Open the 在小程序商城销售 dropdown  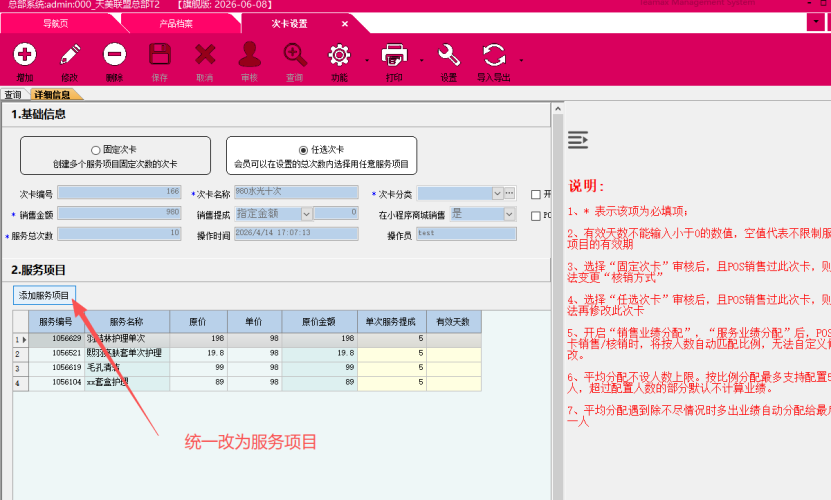(x=509, y=214)
